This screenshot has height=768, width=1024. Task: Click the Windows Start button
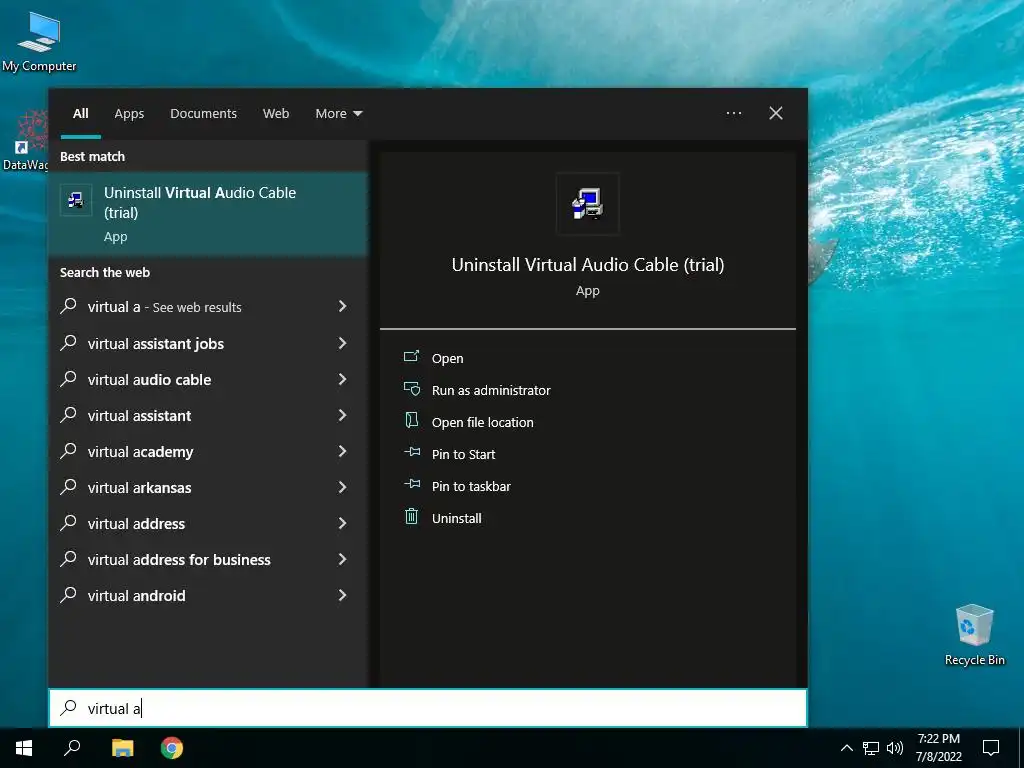point(24,748)
